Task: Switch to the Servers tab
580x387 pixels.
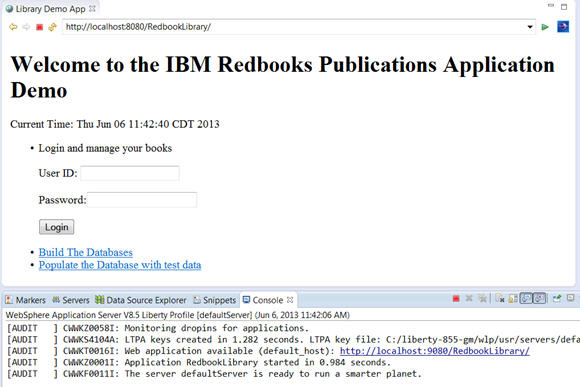Action: [x=71, y=300]
